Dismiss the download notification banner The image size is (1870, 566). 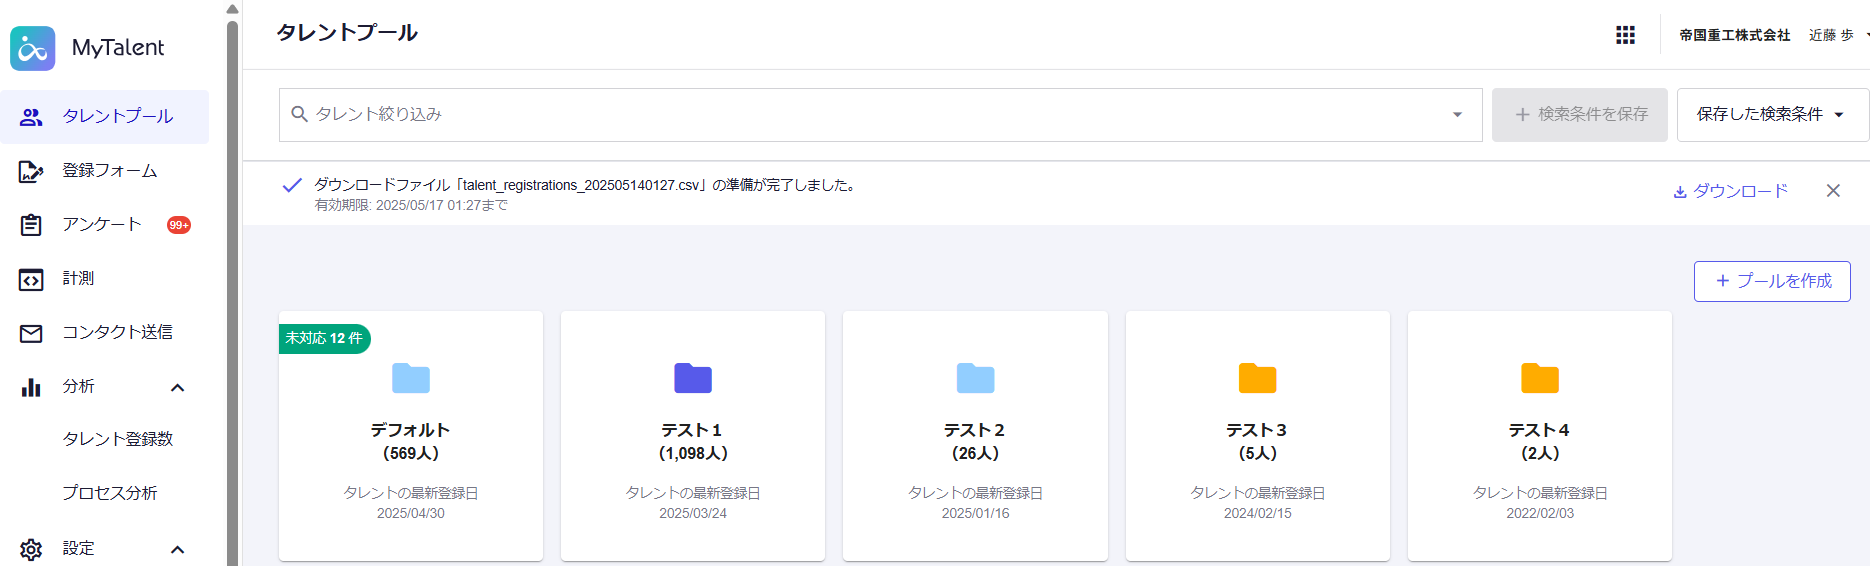click(x=1832, y=191)
